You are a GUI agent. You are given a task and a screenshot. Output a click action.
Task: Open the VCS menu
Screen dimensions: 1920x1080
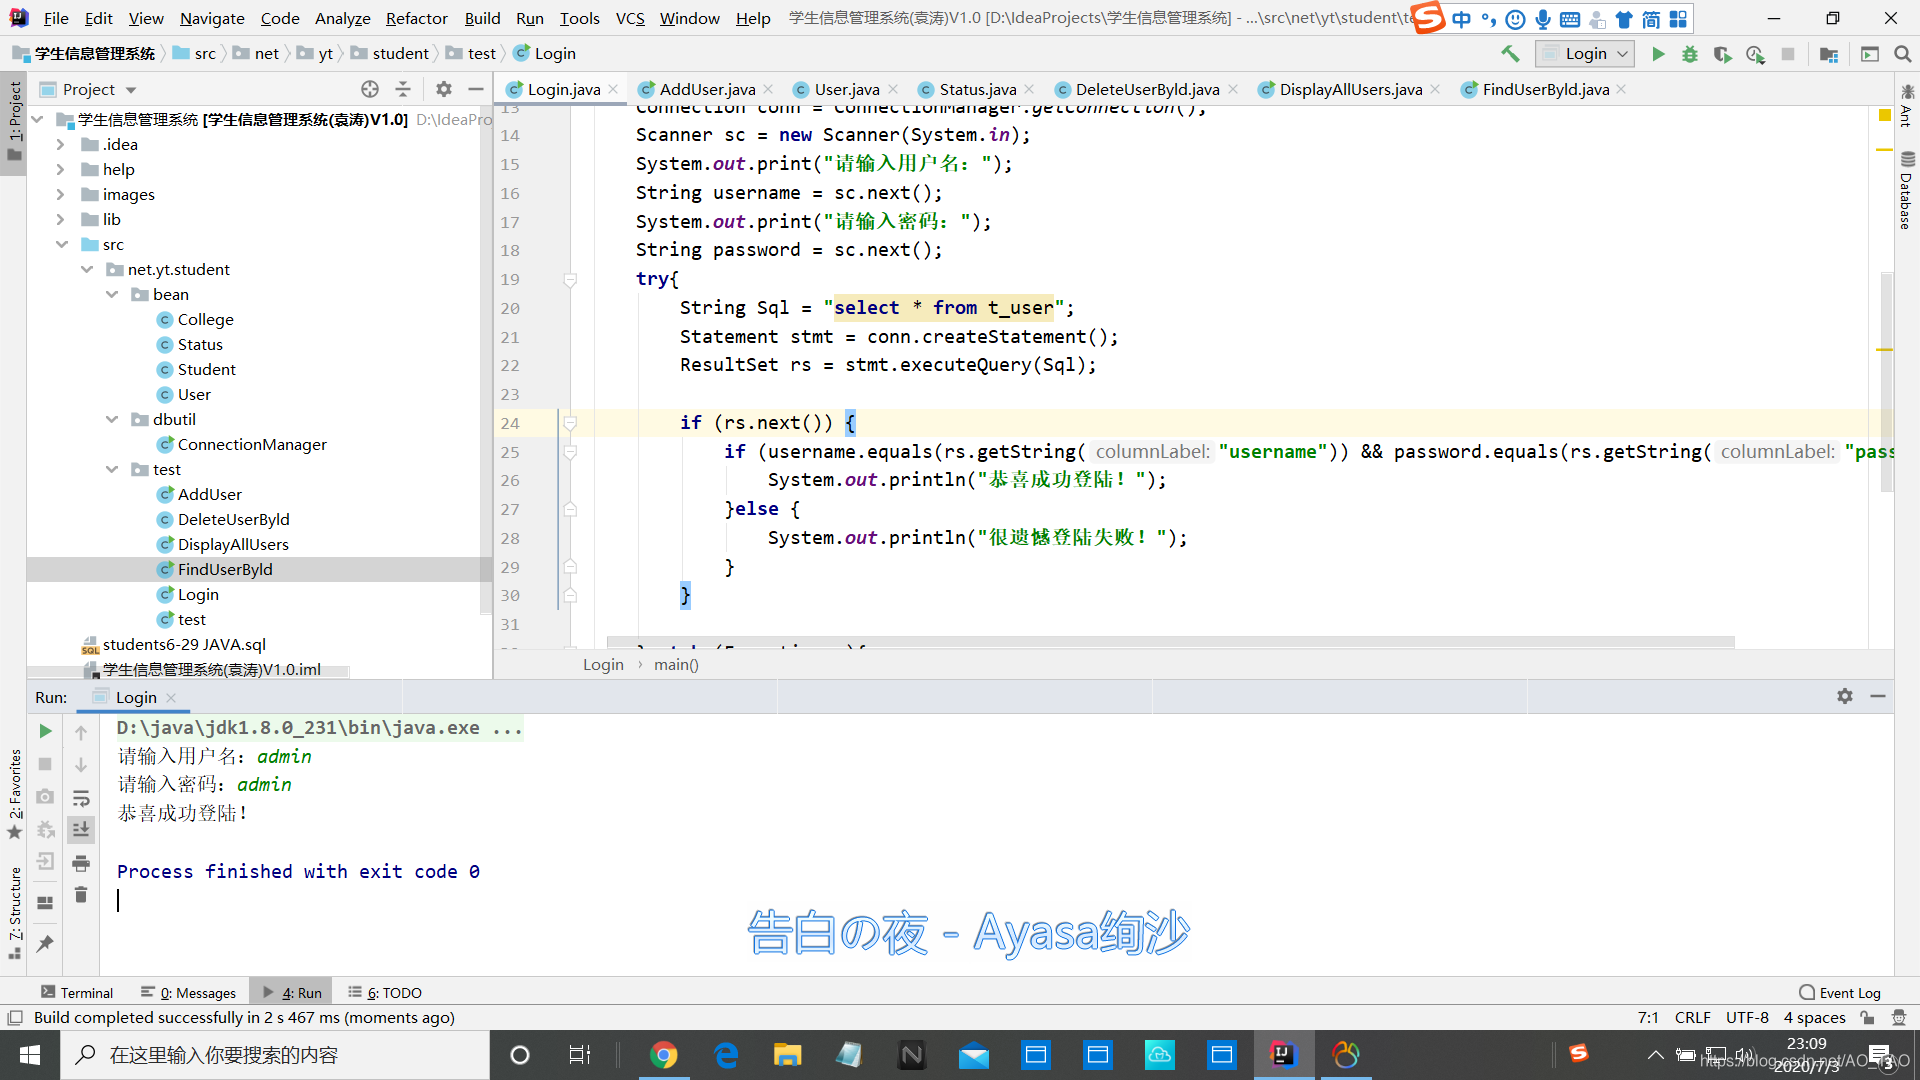629,18
